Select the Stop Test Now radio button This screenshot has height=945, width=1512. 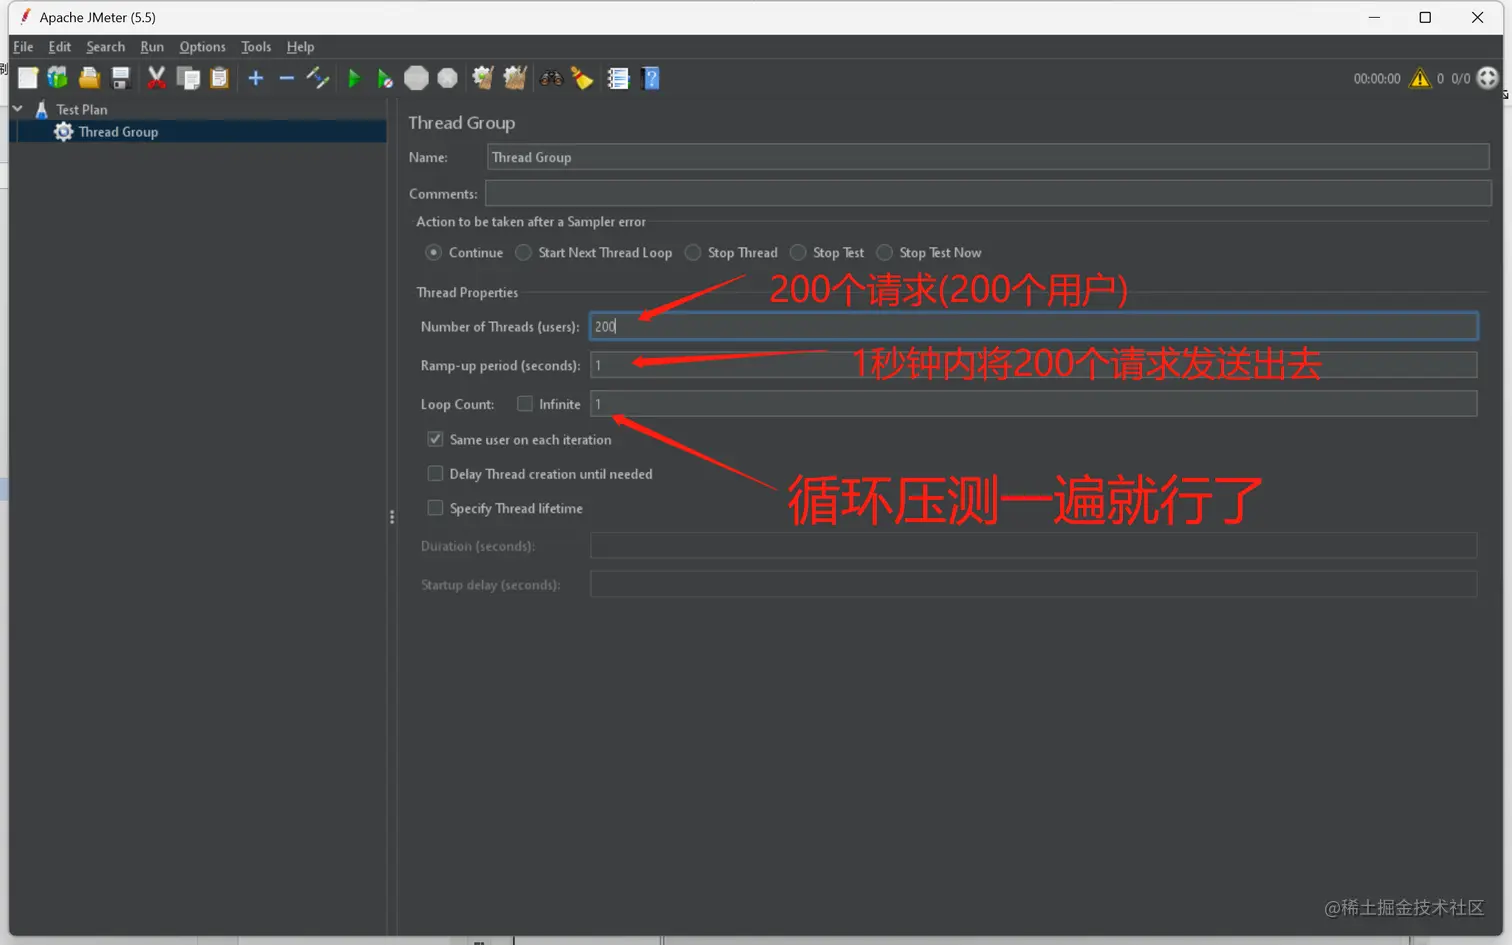(884, 253)
